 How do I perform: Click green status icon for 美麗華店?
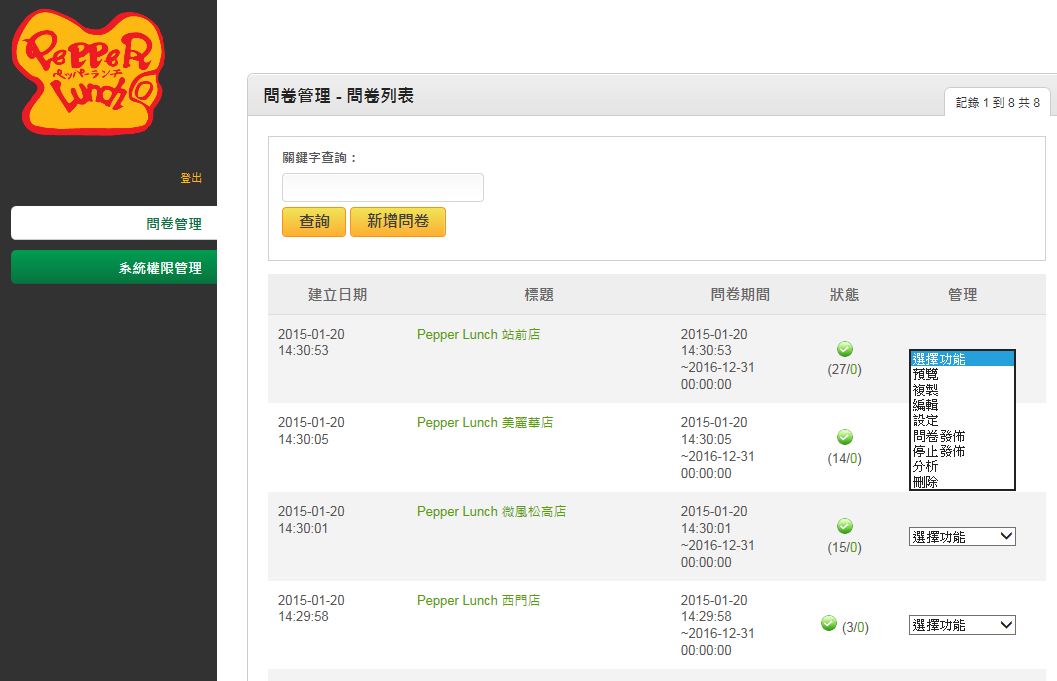pyautogui.click(x=845, y=437)
